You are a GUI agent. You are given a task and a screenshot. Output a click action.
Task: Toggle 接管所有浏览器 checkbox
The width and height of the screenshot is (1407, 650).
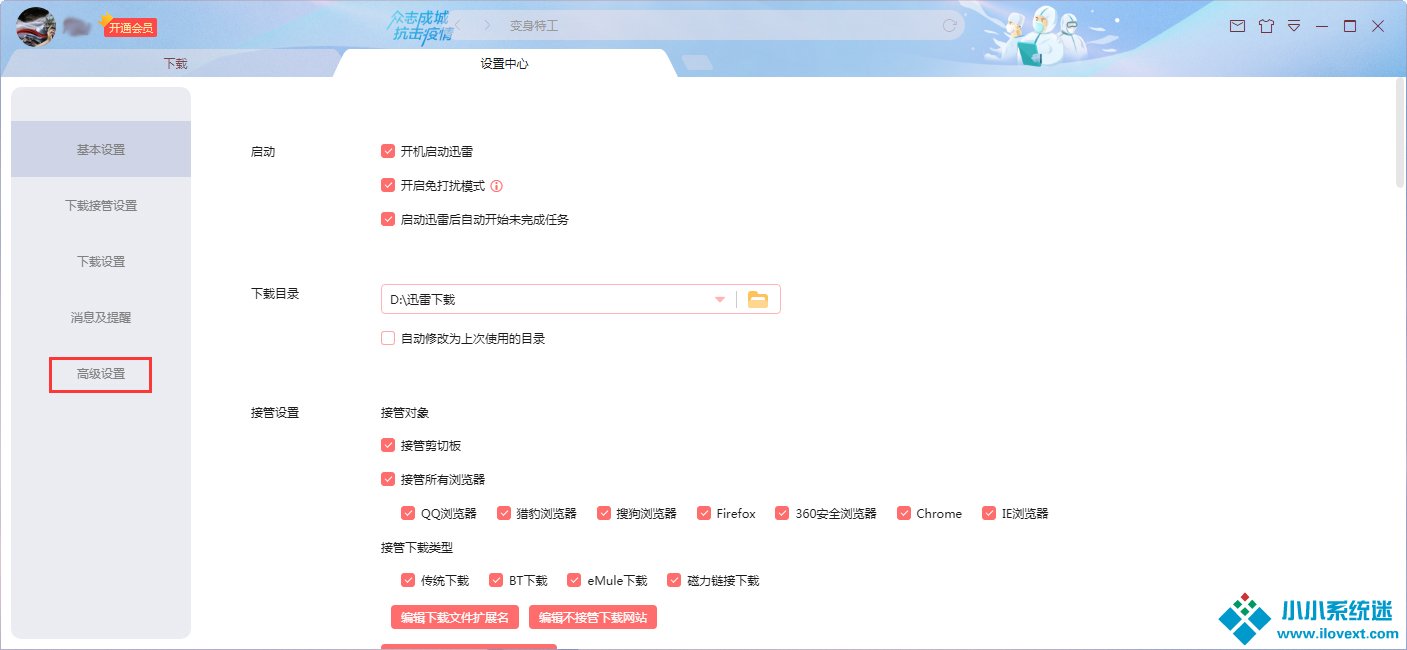tap(388, 479)
